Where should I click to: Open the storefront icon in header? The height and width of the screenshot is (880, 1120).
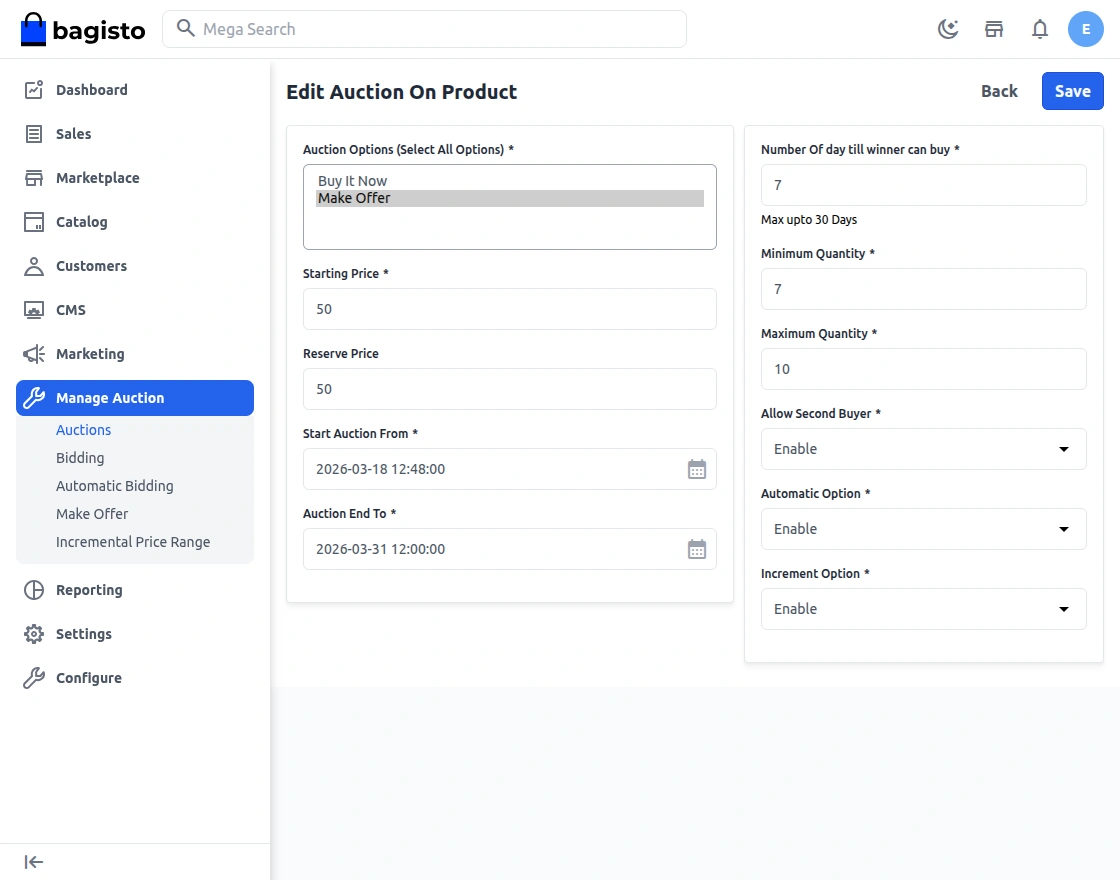coord(994,29)
